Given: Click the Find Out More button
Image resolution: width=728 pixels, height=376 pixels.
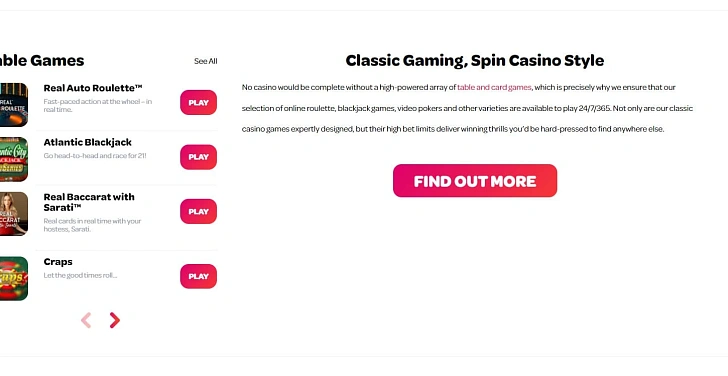Looking at the screenshot, I should 475,181.
